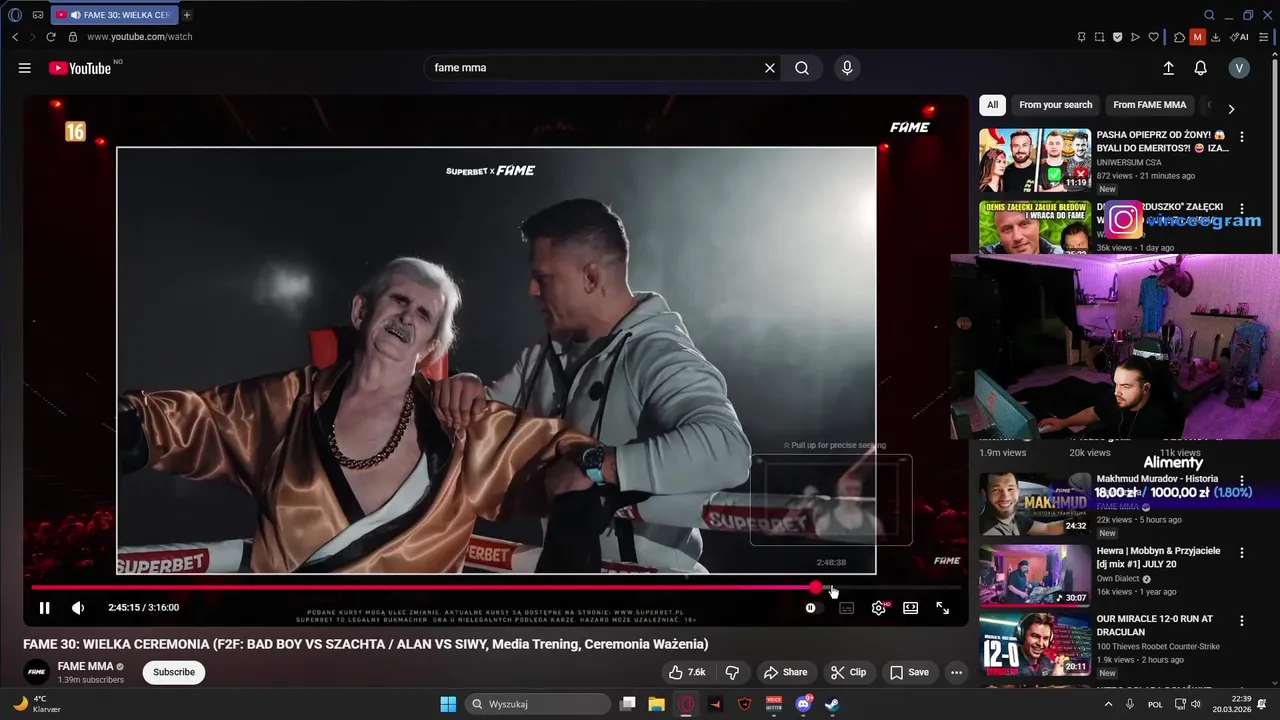Open the FAME MMA channel avatar

click(x=37, y=672)
